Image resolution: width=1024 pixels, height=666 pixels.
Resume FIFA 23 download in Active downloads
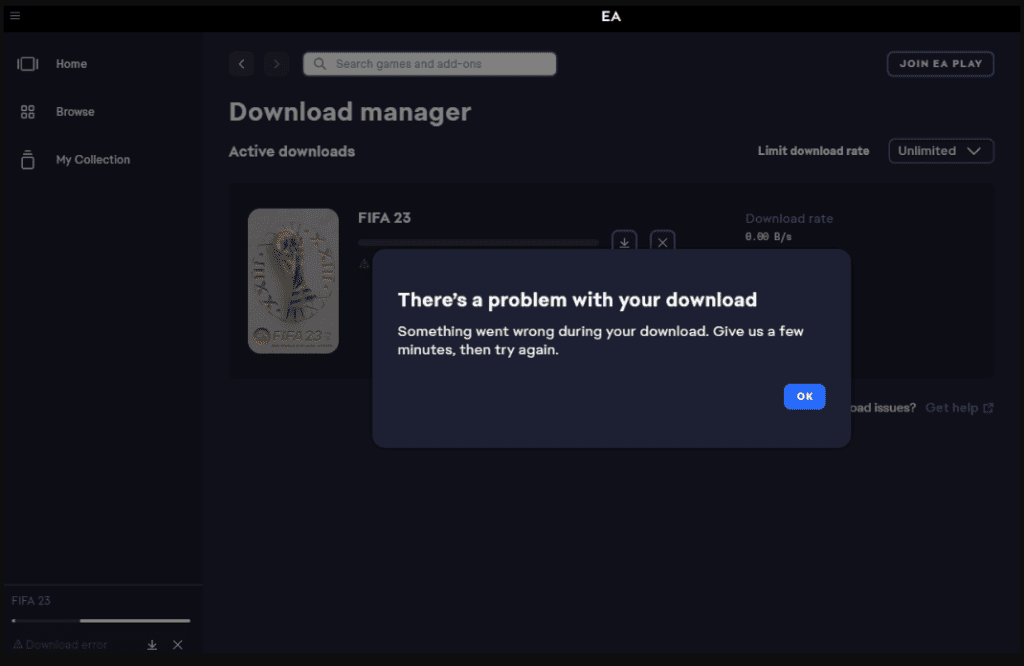[624, 240]
